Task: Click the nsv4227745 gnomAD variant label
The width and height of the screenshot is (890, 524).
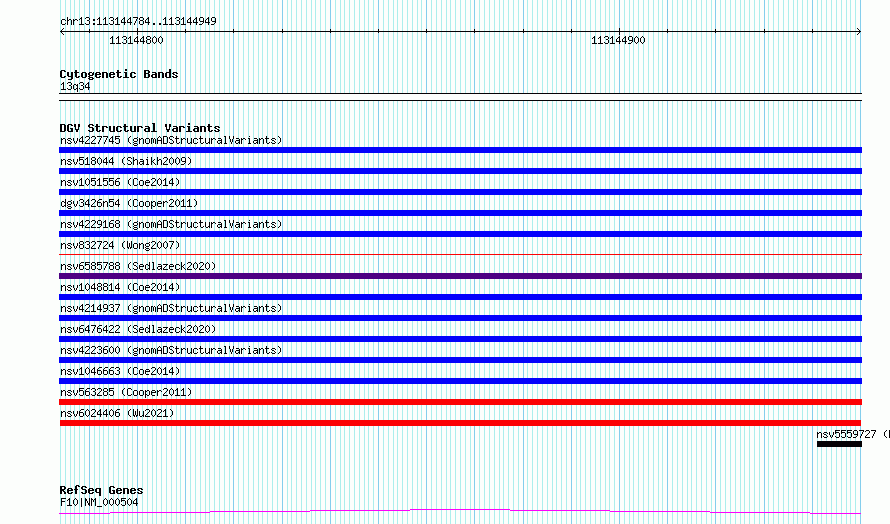Action: 171,140
